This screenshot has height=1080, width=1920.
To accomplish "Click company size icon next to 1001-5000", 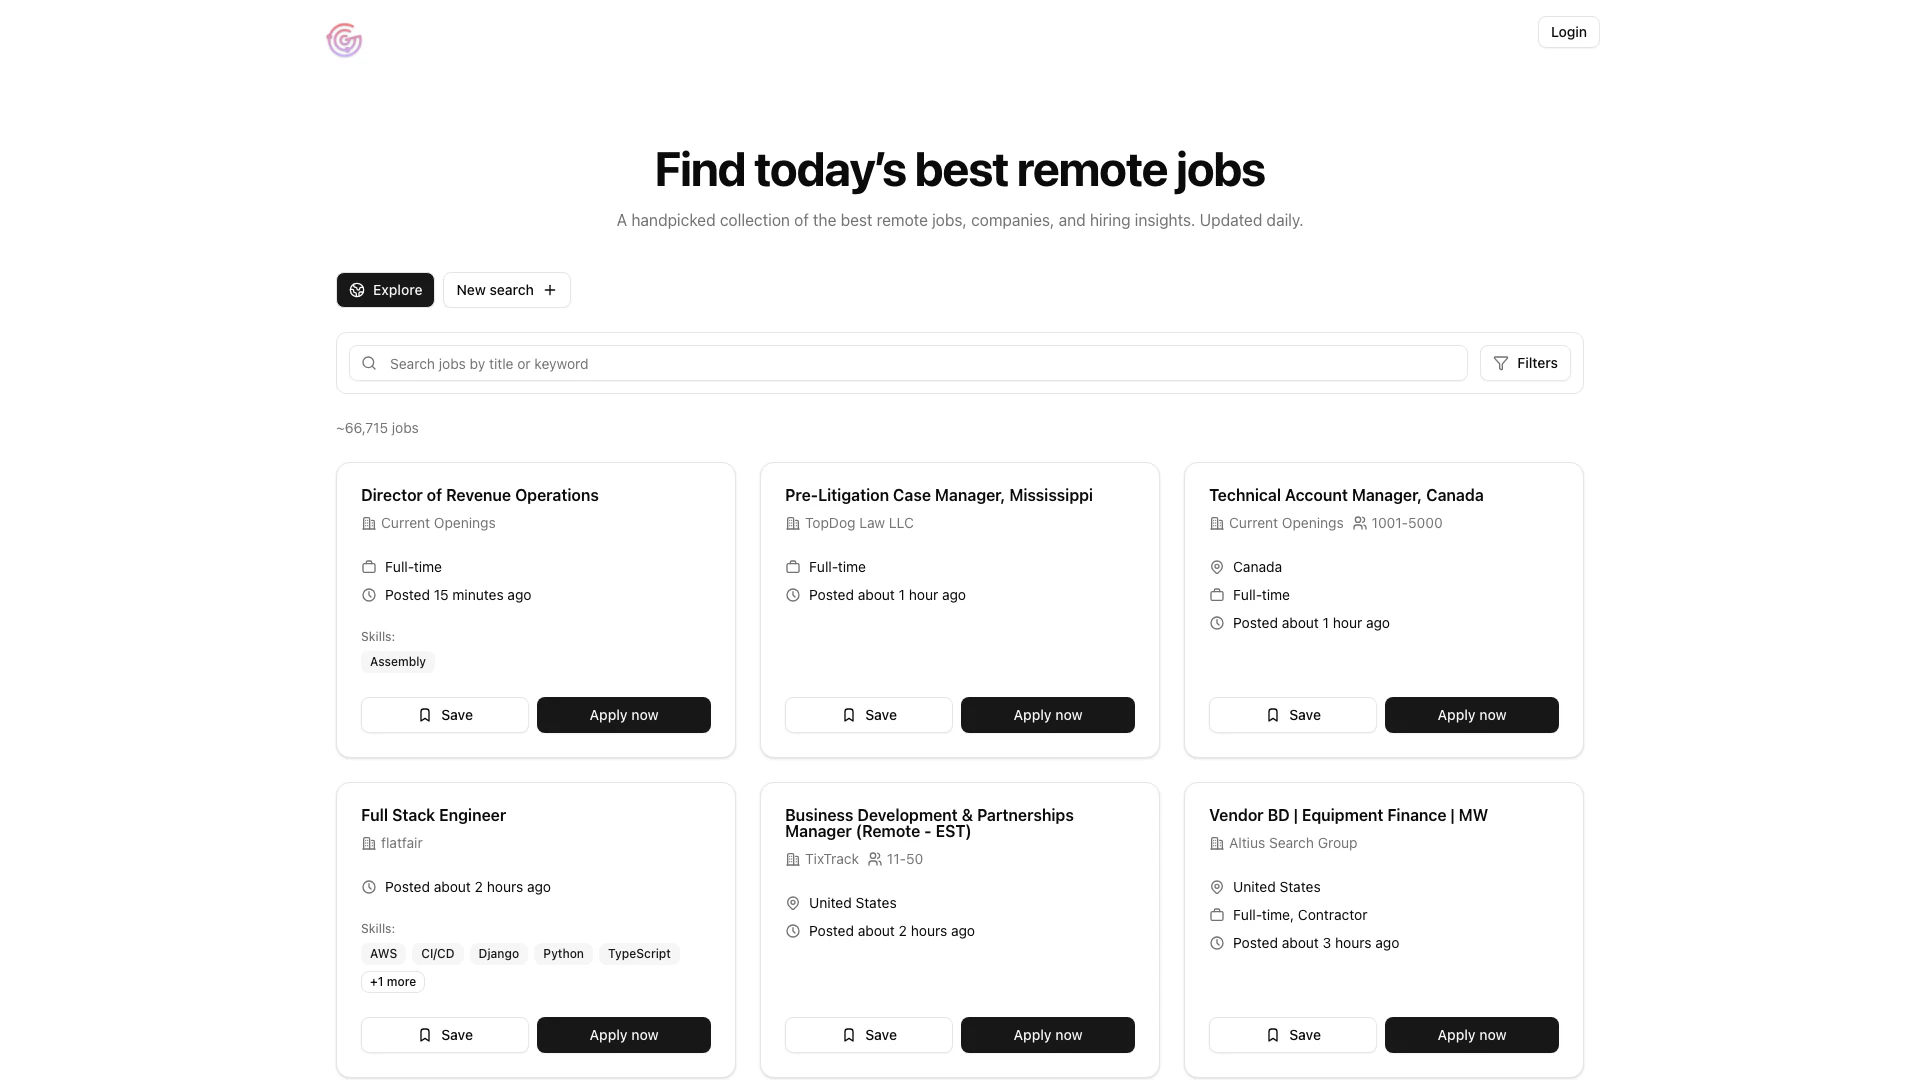I will [x=1360, y=523].
